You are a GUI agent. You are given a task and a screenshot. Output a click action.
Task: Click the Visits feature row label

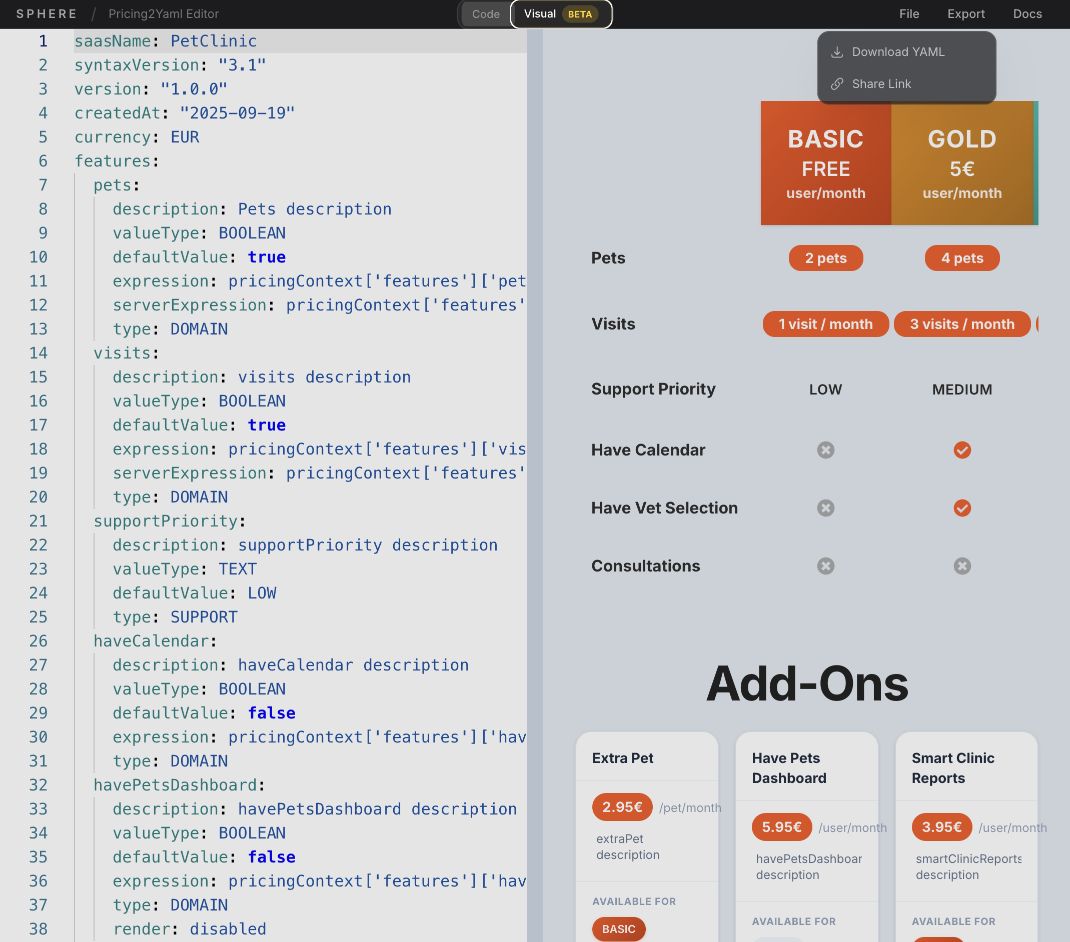(x=613, y=324)
